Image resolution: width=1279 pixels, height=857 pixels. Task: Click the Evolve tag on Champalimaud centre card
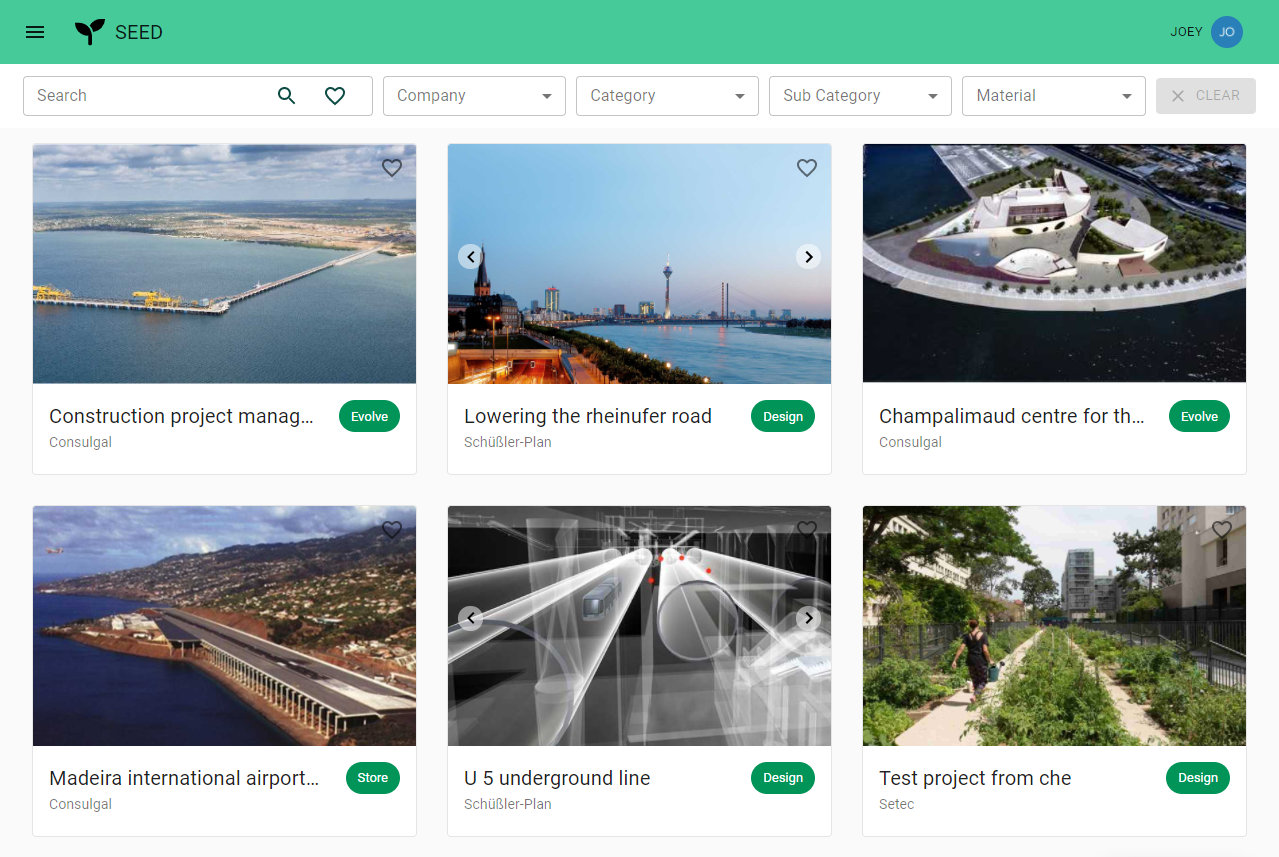tap(1199, 417)
